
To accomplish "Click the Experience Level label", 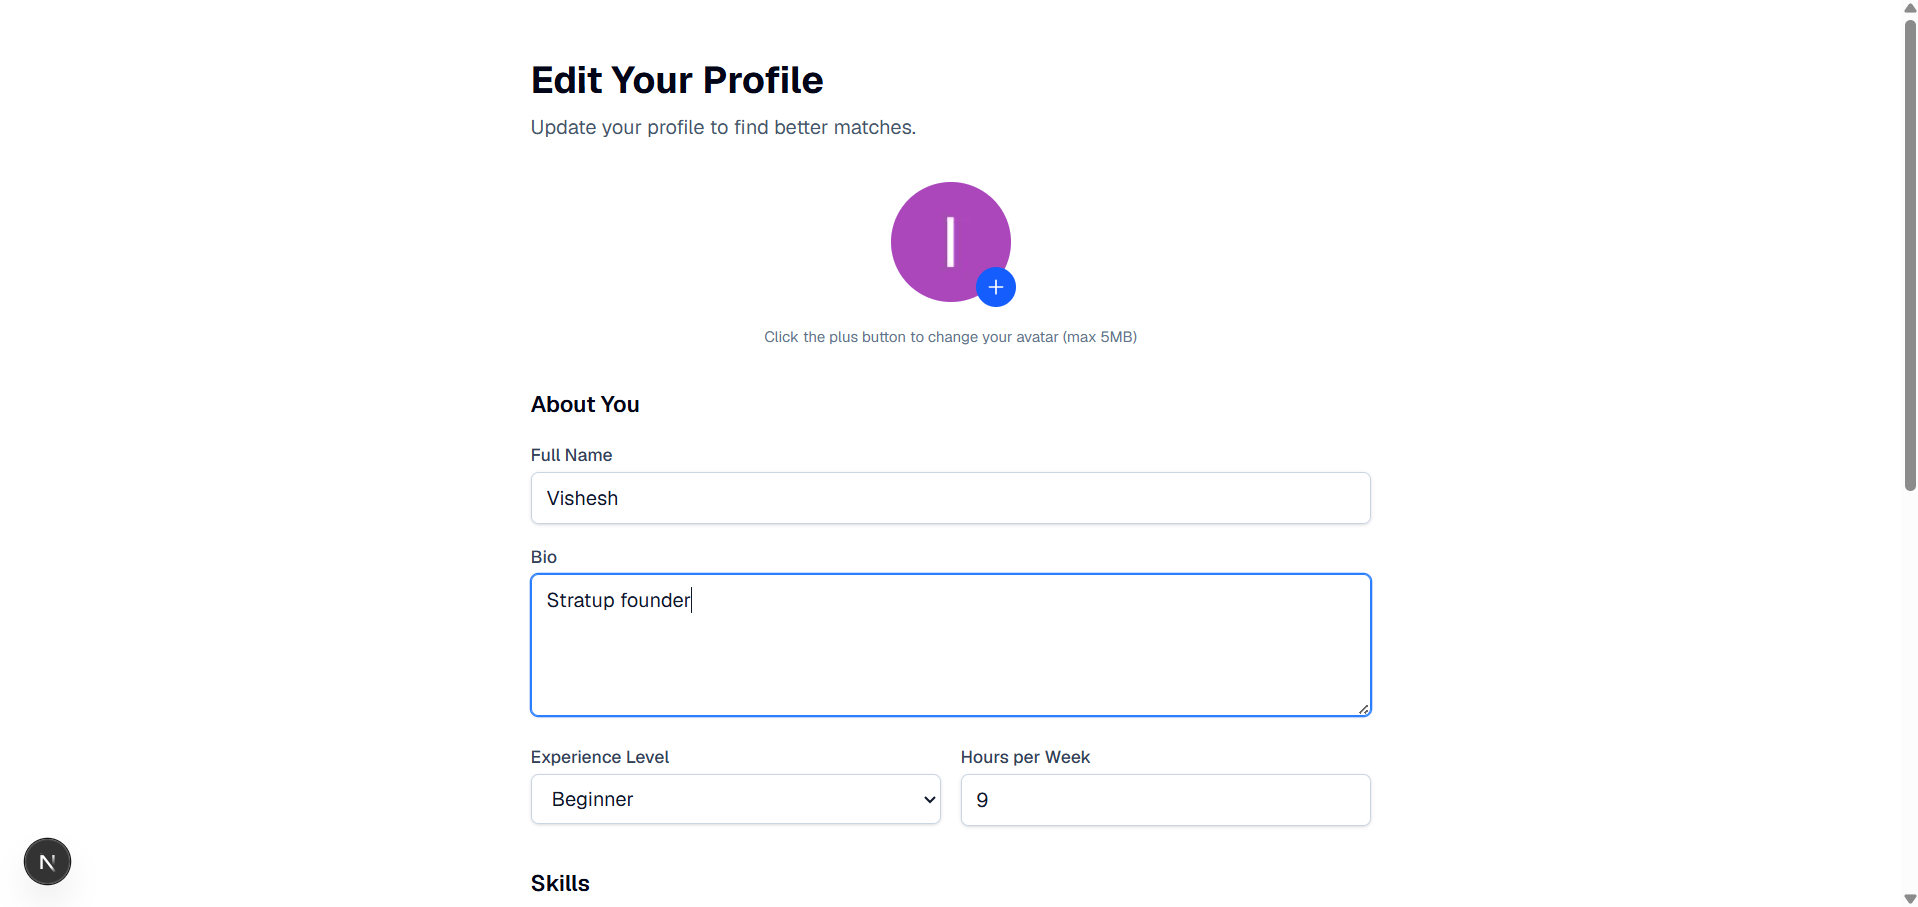I will point(600,757).
